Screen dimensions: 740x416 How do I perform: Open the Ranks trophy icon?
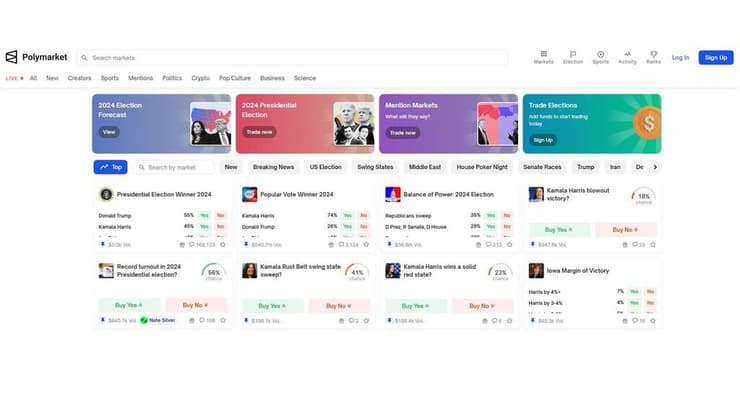[654, 57]
